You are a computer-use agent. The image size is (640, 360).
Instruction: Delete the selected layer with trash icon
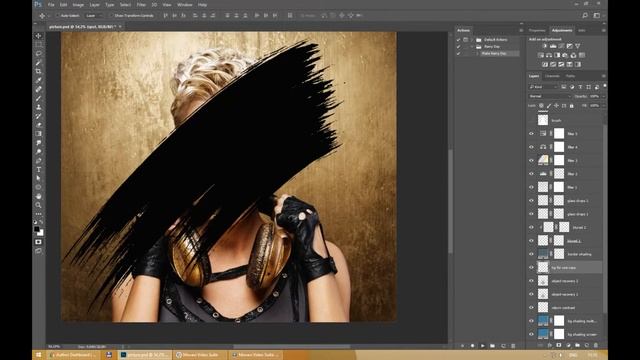596,345
